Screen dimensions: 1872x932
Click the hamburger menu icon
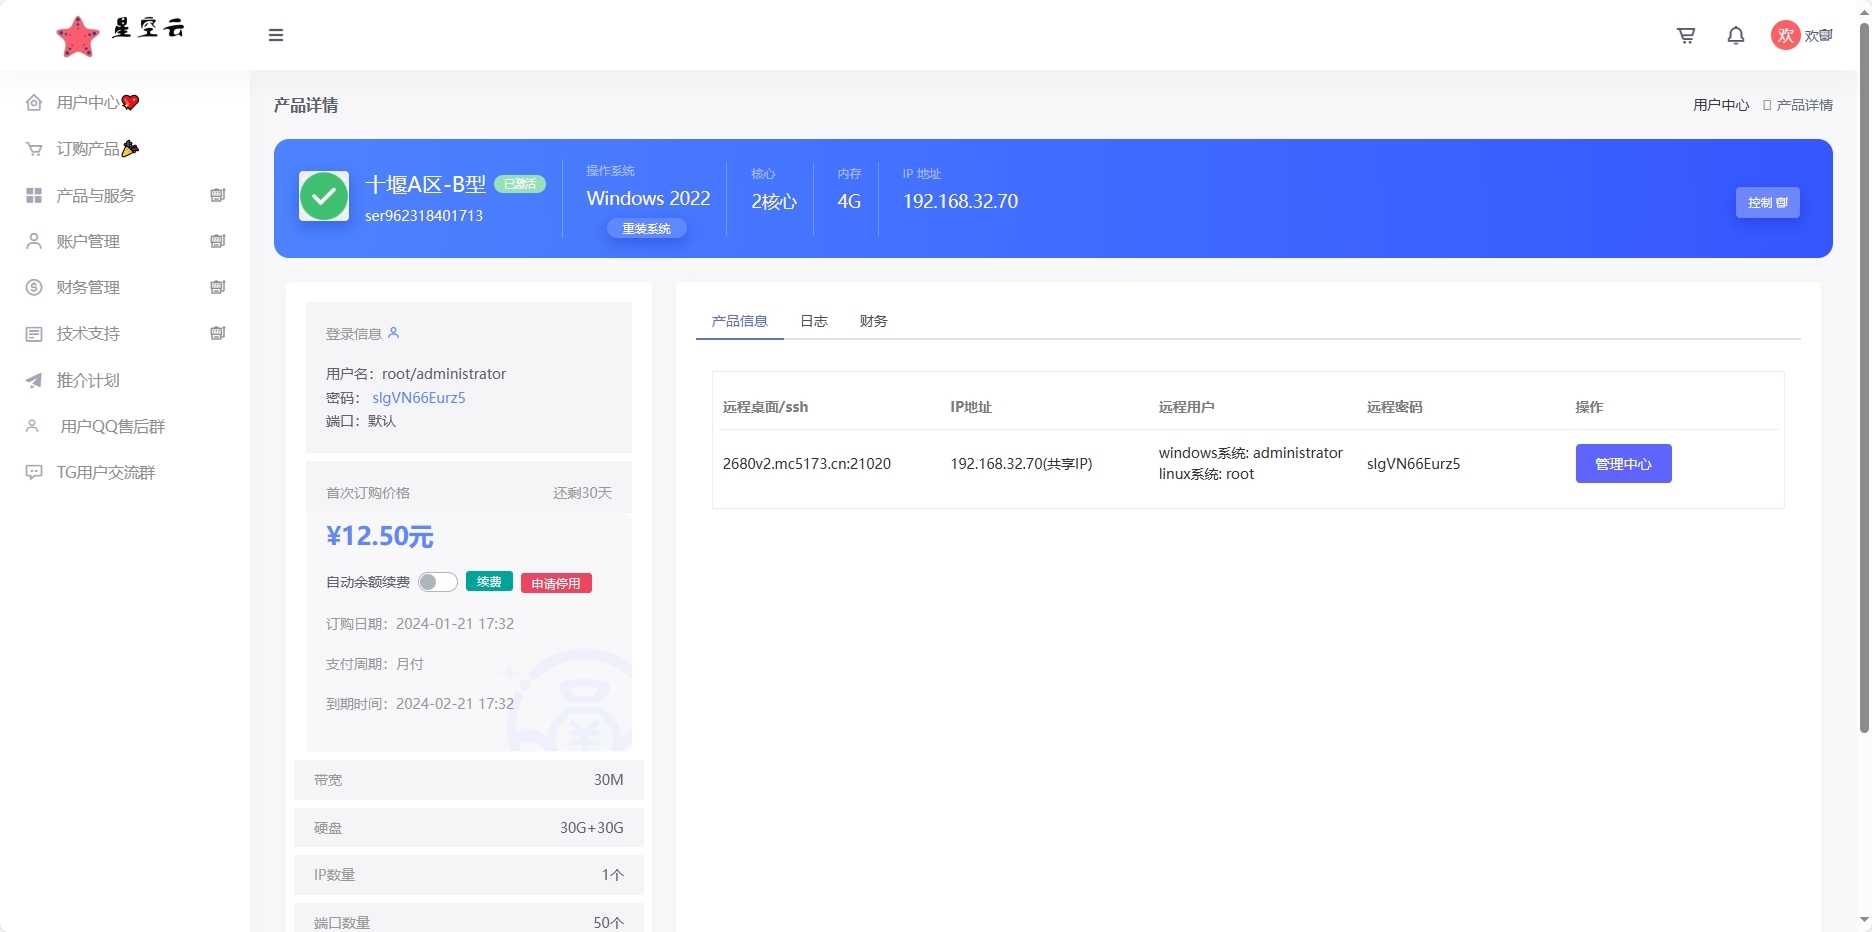click(276, 35)
